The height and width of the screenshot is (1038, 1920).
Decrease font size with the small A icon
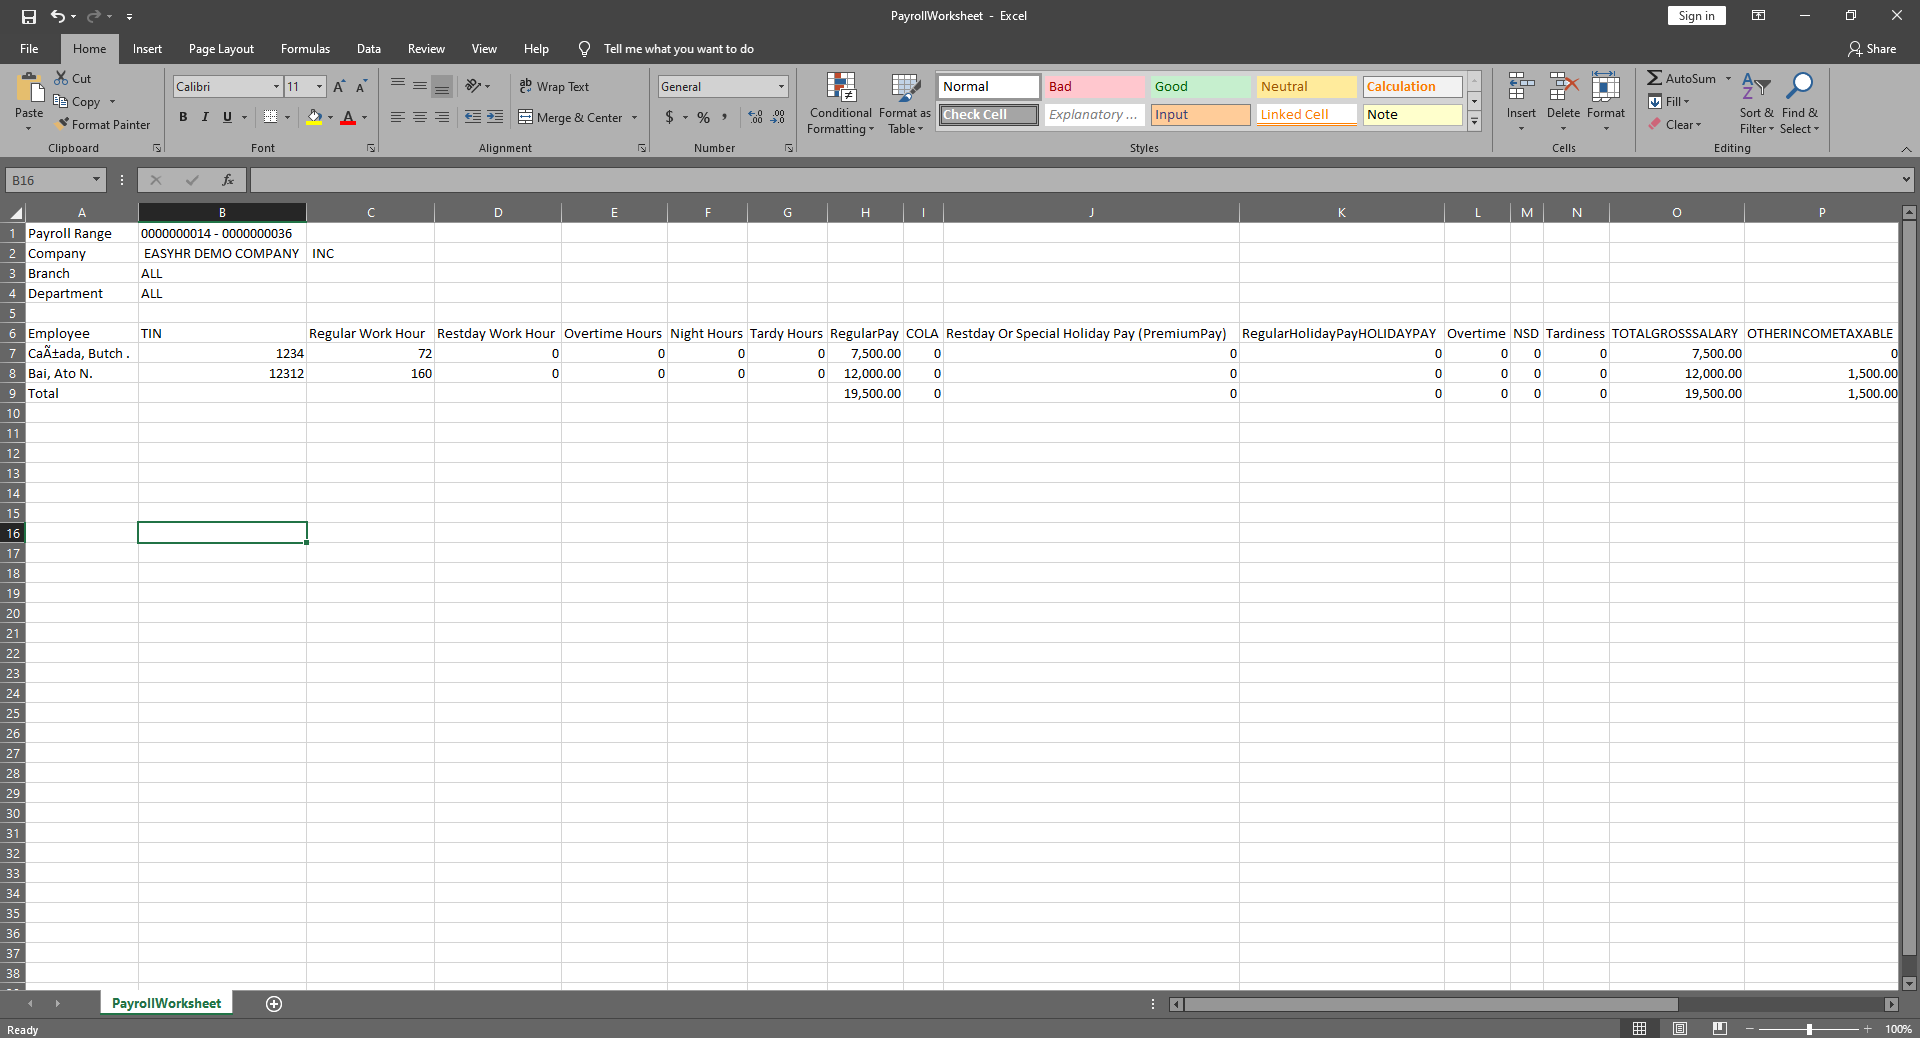click(361, 87)
